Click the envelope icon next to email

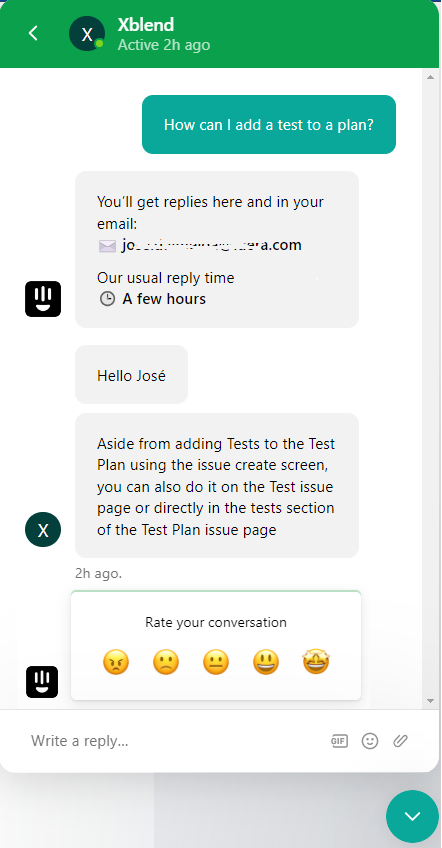(x=107, y=246)
